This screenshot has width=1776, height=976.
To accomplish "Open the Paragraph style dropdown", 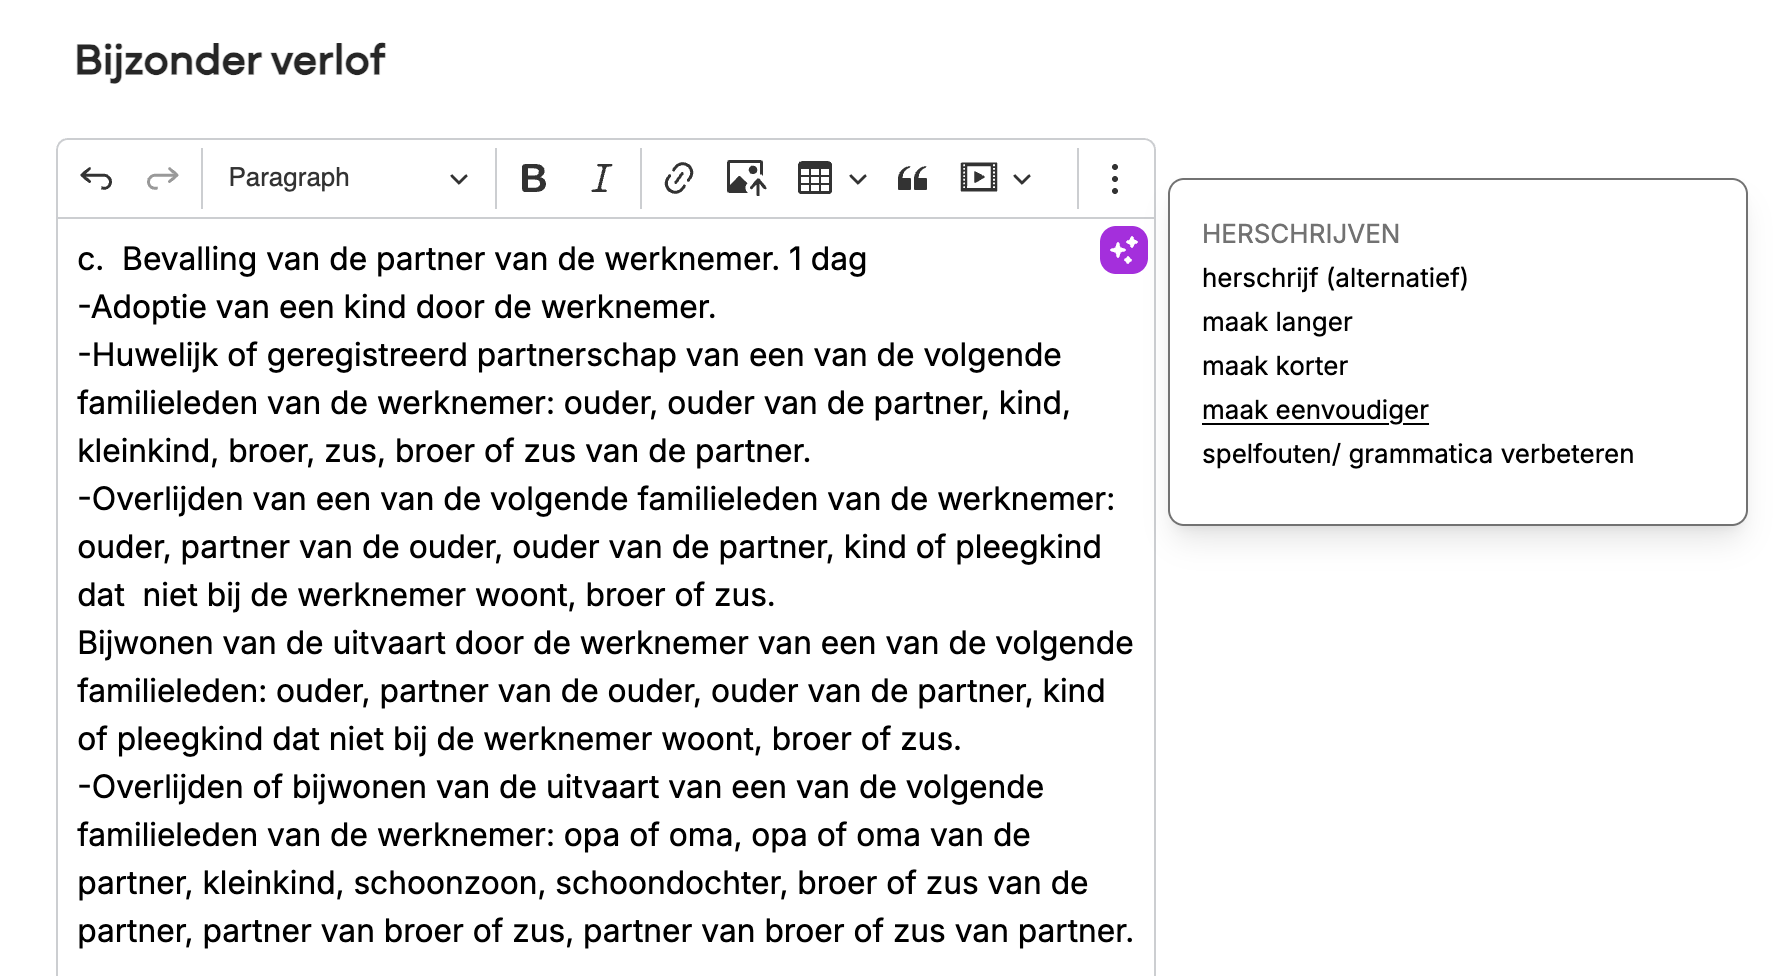I will 348,178.
